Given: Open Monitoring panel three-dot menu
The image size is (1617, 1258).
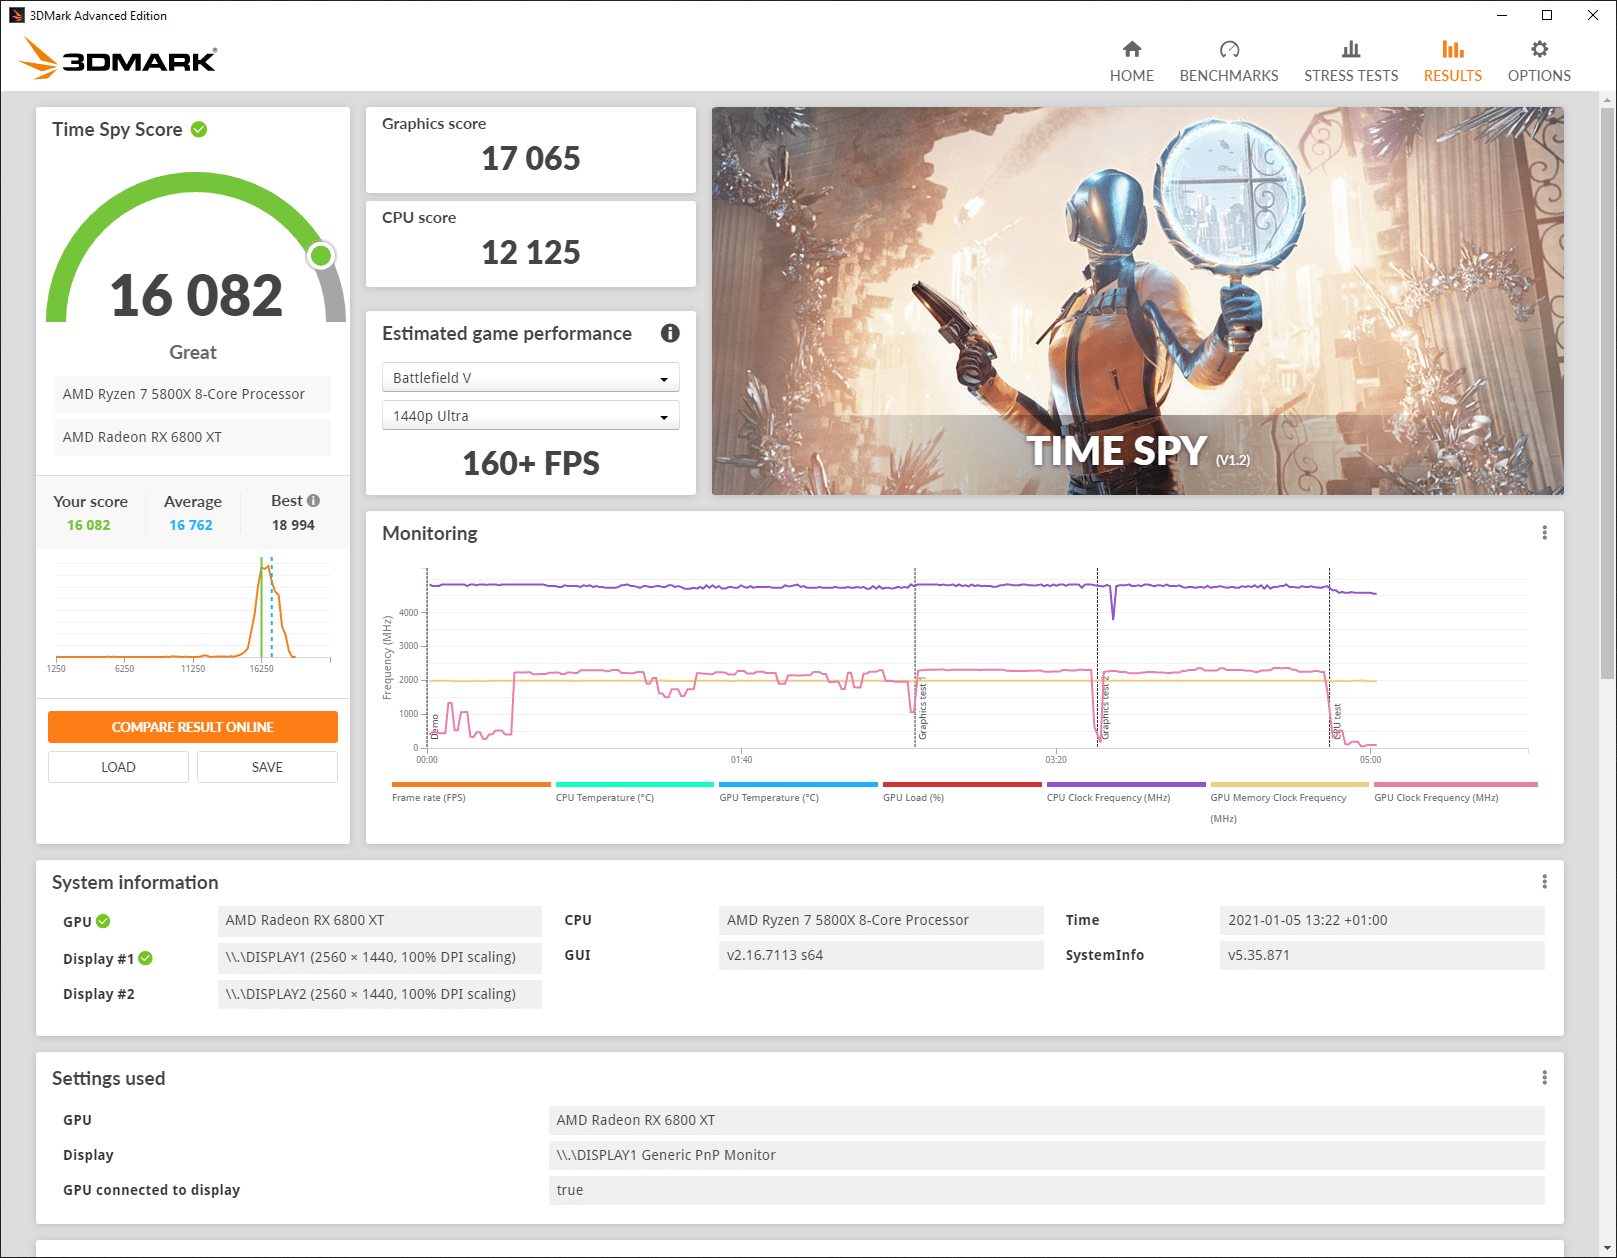Looking at the screenshot, I should (1544, 533).
